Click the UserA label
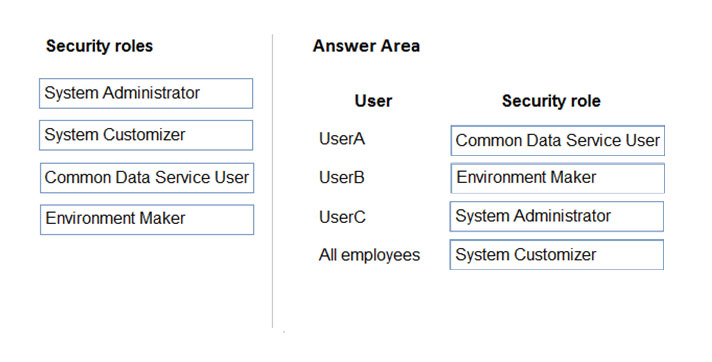The image size is (712, 362). (341, 139)
